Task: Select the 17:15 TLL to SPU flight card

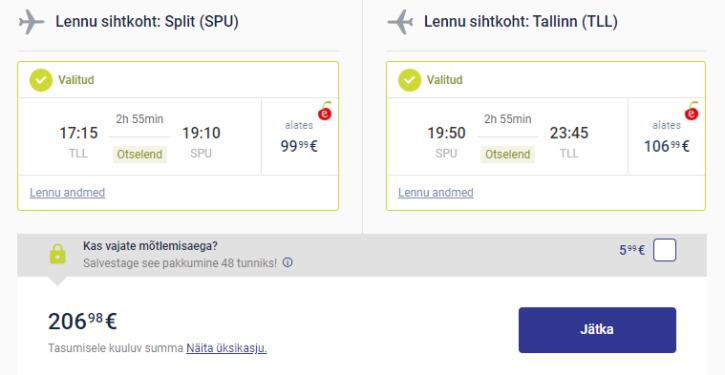Action: pos(178,136)
